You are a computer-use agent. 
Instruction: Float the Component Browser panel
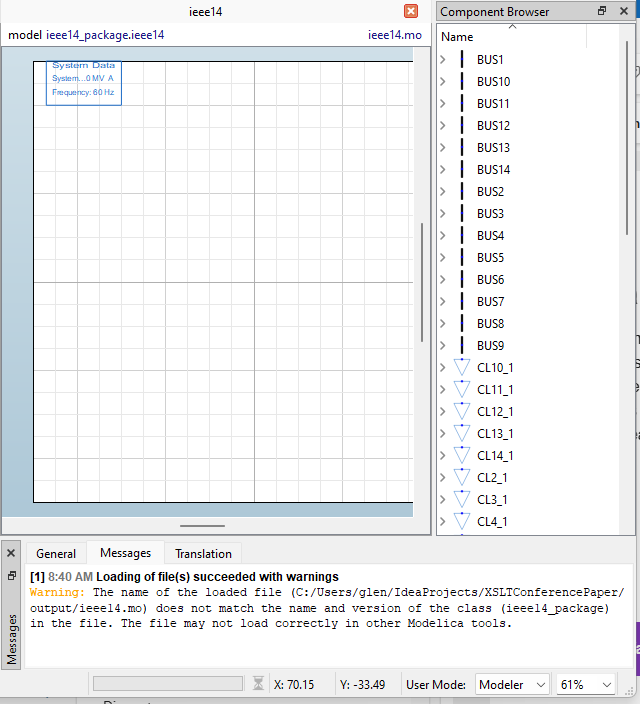tap(602, 11)
